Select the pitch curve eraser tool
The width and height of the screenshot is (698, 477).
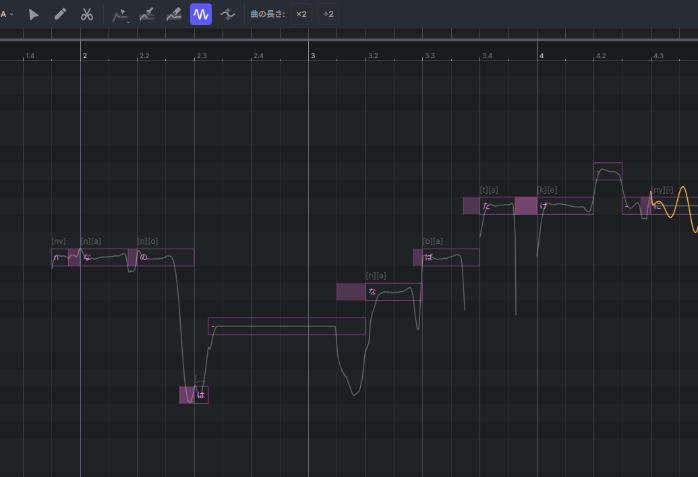[x=174, y=15]
